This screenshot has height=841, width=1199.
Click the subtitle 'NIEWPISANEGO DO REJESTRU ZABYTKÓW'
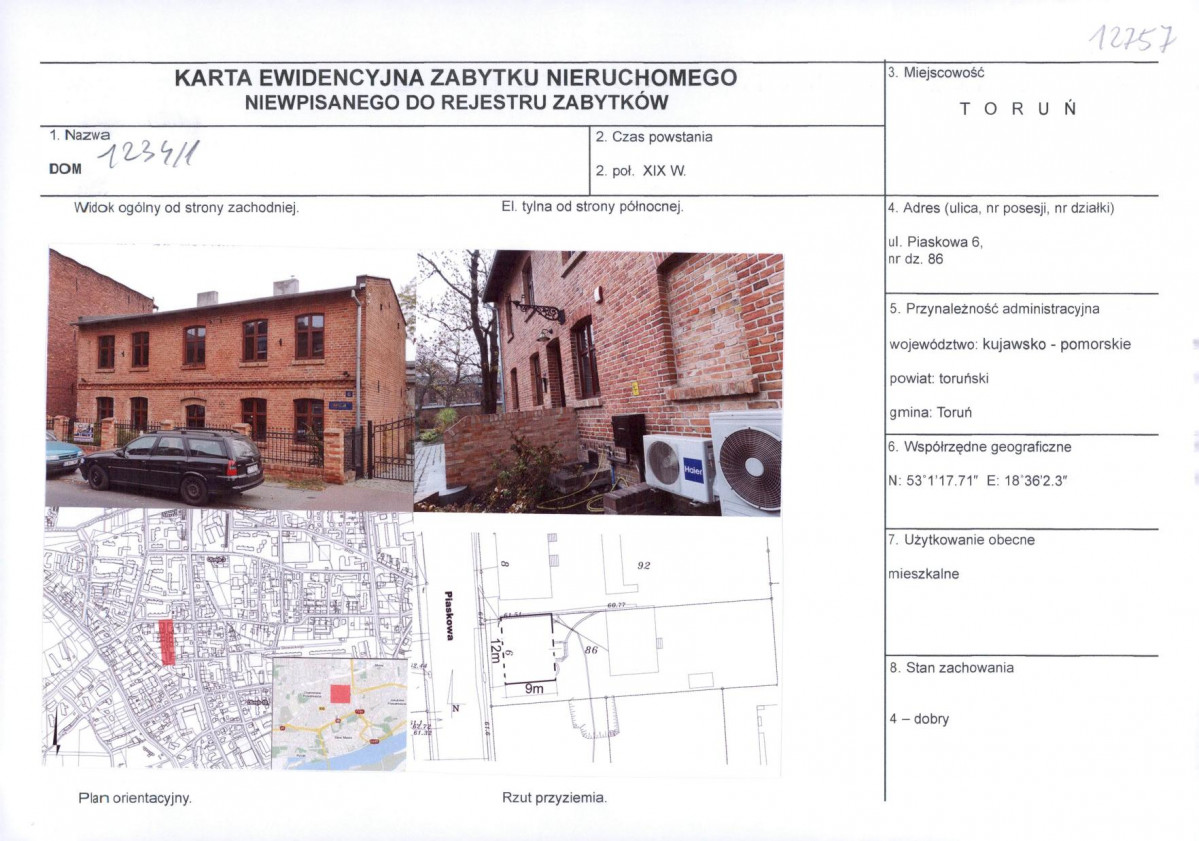click(457, 102)
